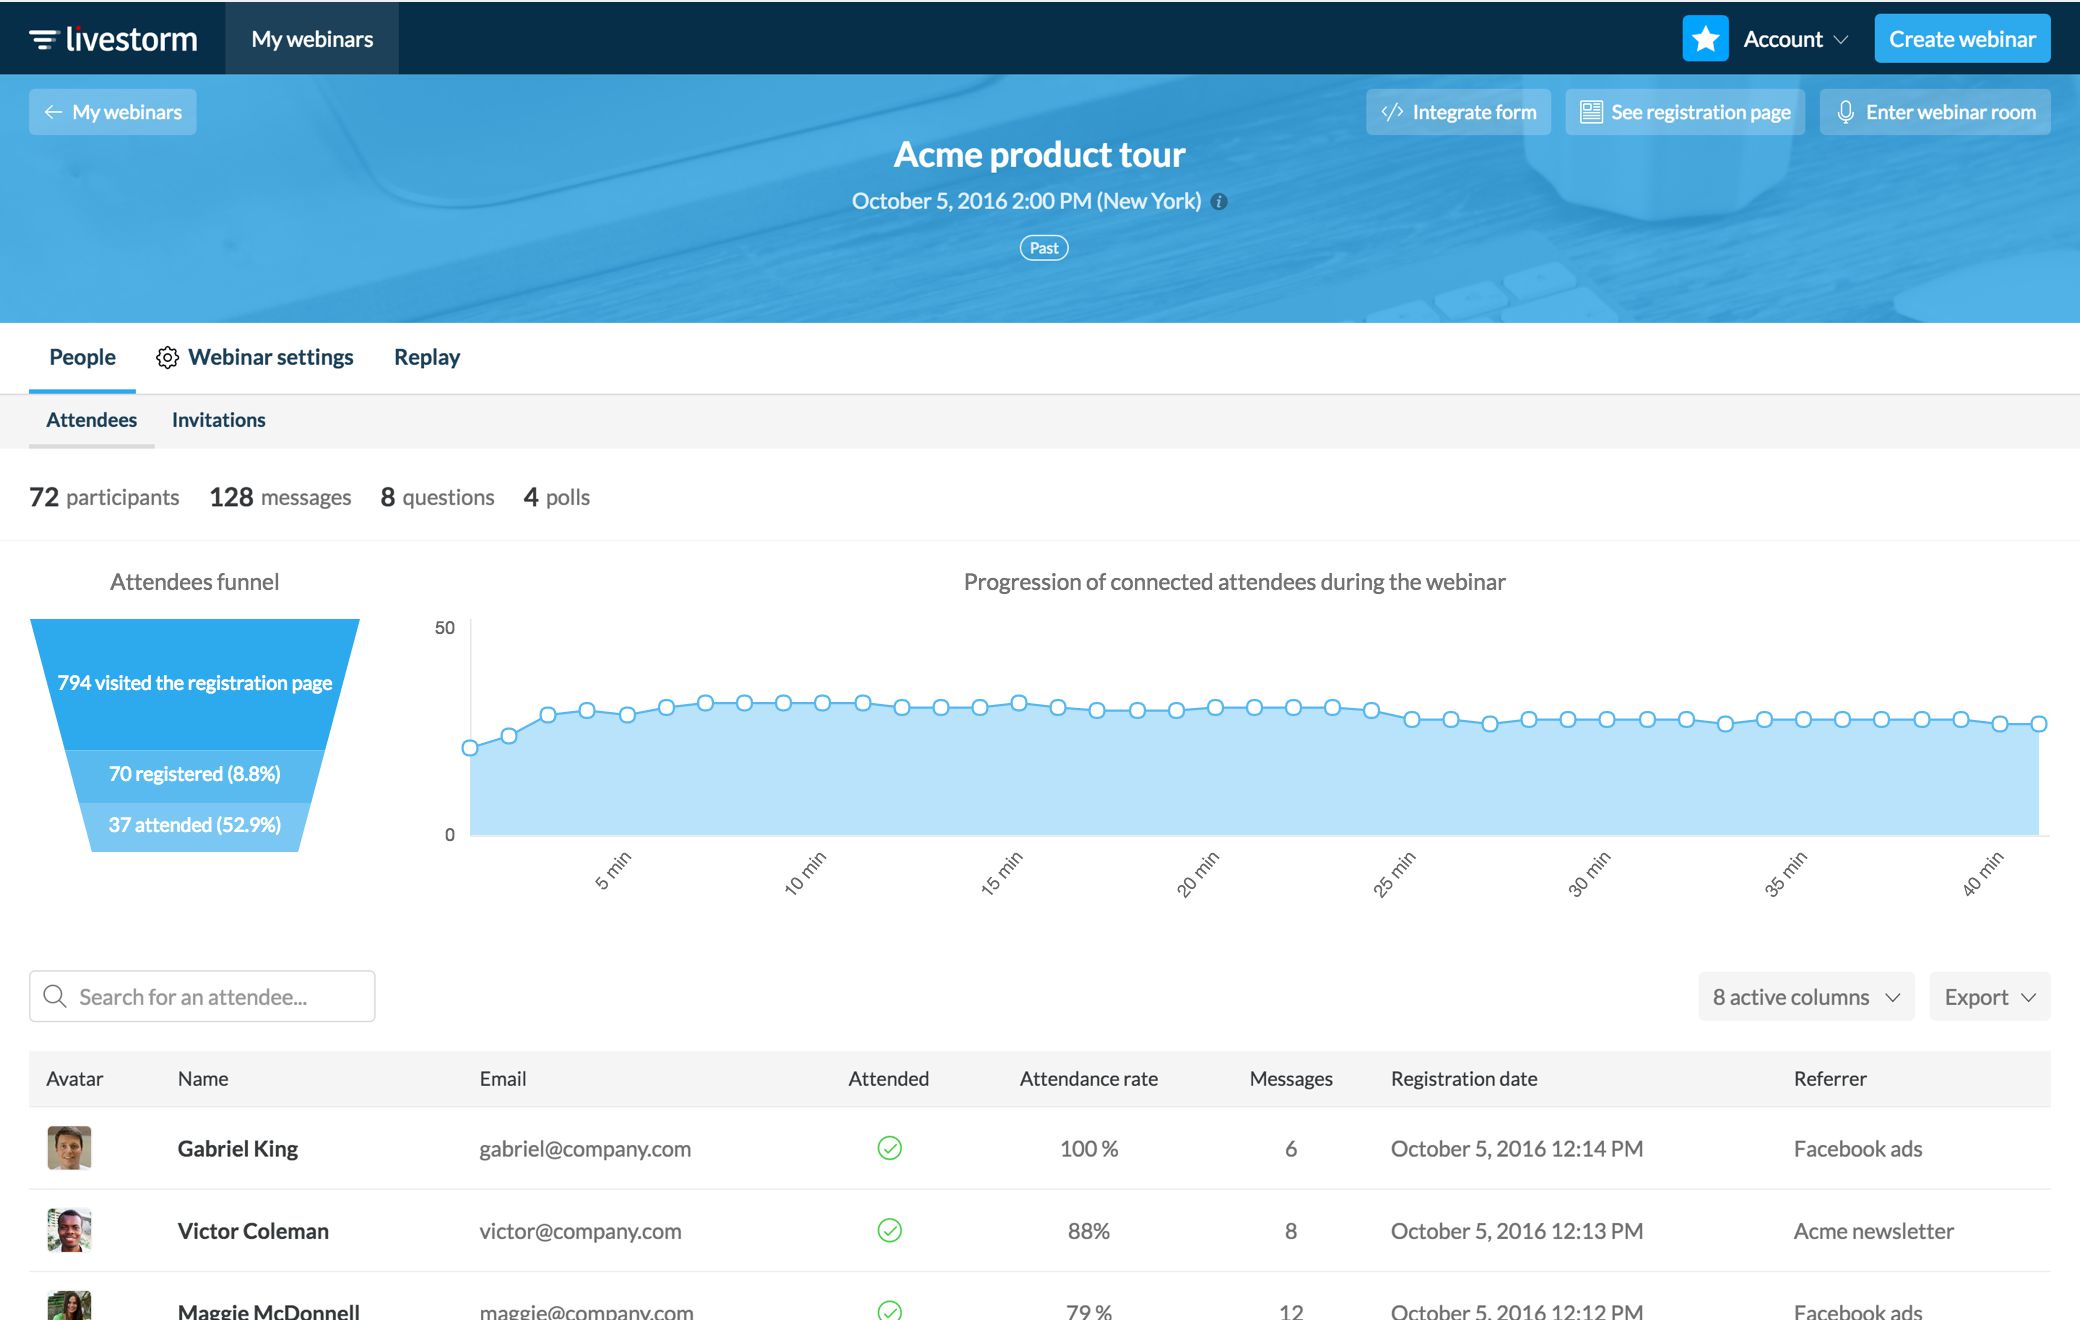2080x1320 pixels.
Task: Click the search magnifier in attendee search
Action: coord(55,996)
